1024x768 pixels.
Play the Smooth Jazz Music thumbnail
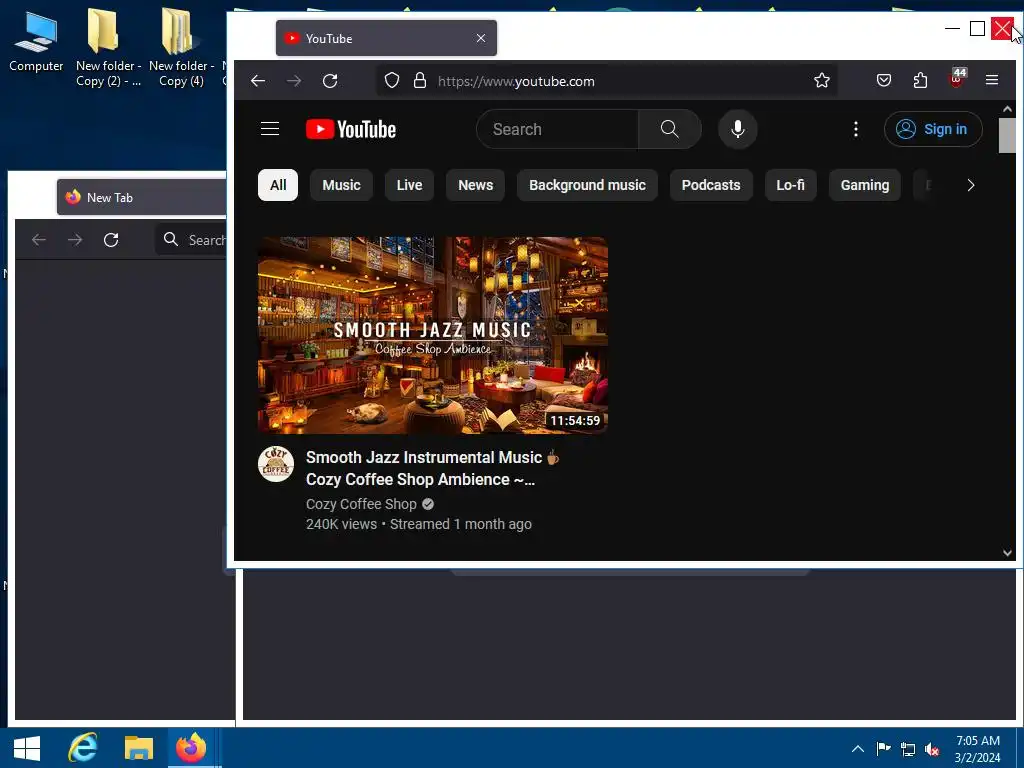click(432, 335)
